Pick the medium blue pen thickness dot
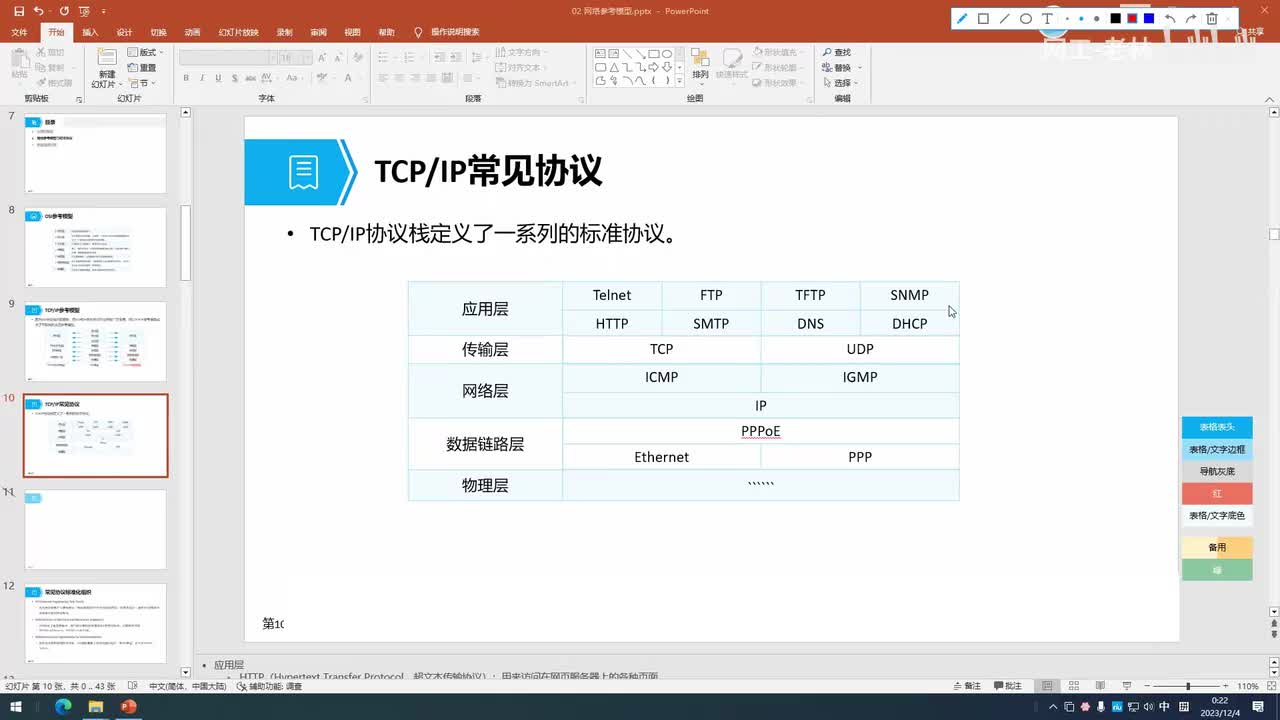The height and width of the screenshot is (720, 1280). (1081, 18)
